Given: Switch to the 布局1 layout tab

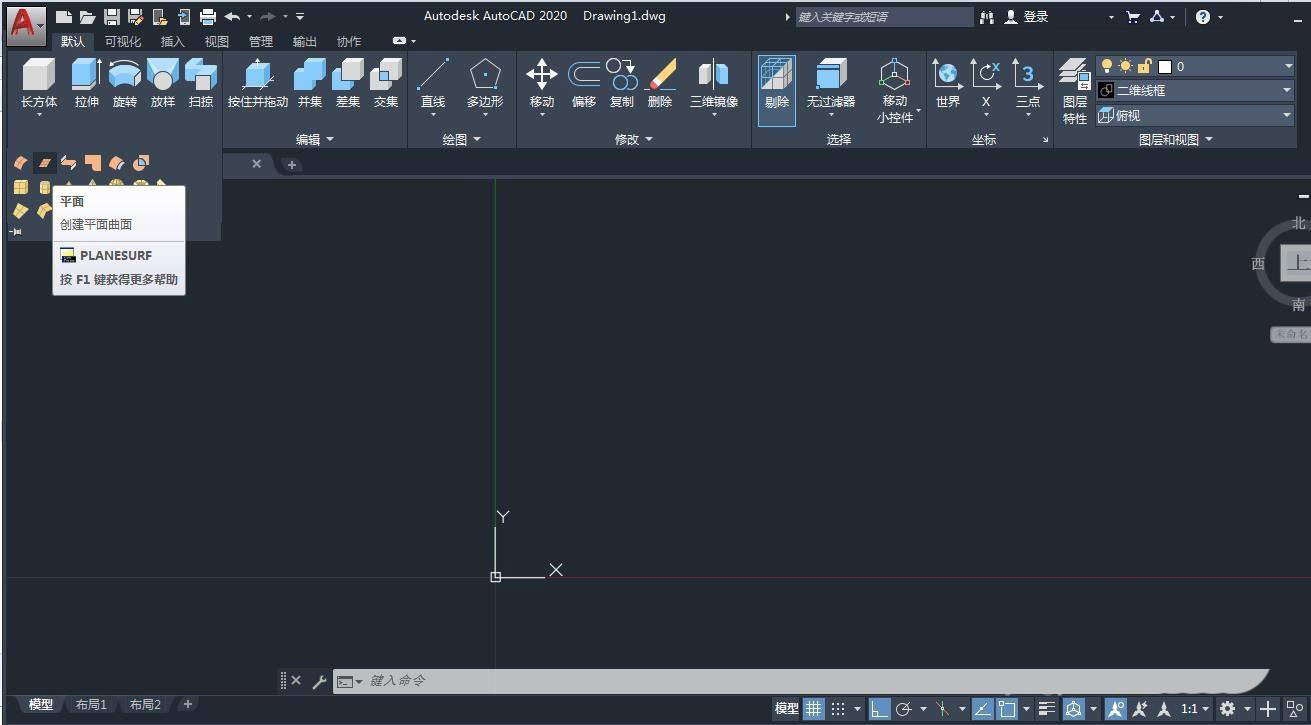Looking at the screenshot, I should click(x=91, y=704).
